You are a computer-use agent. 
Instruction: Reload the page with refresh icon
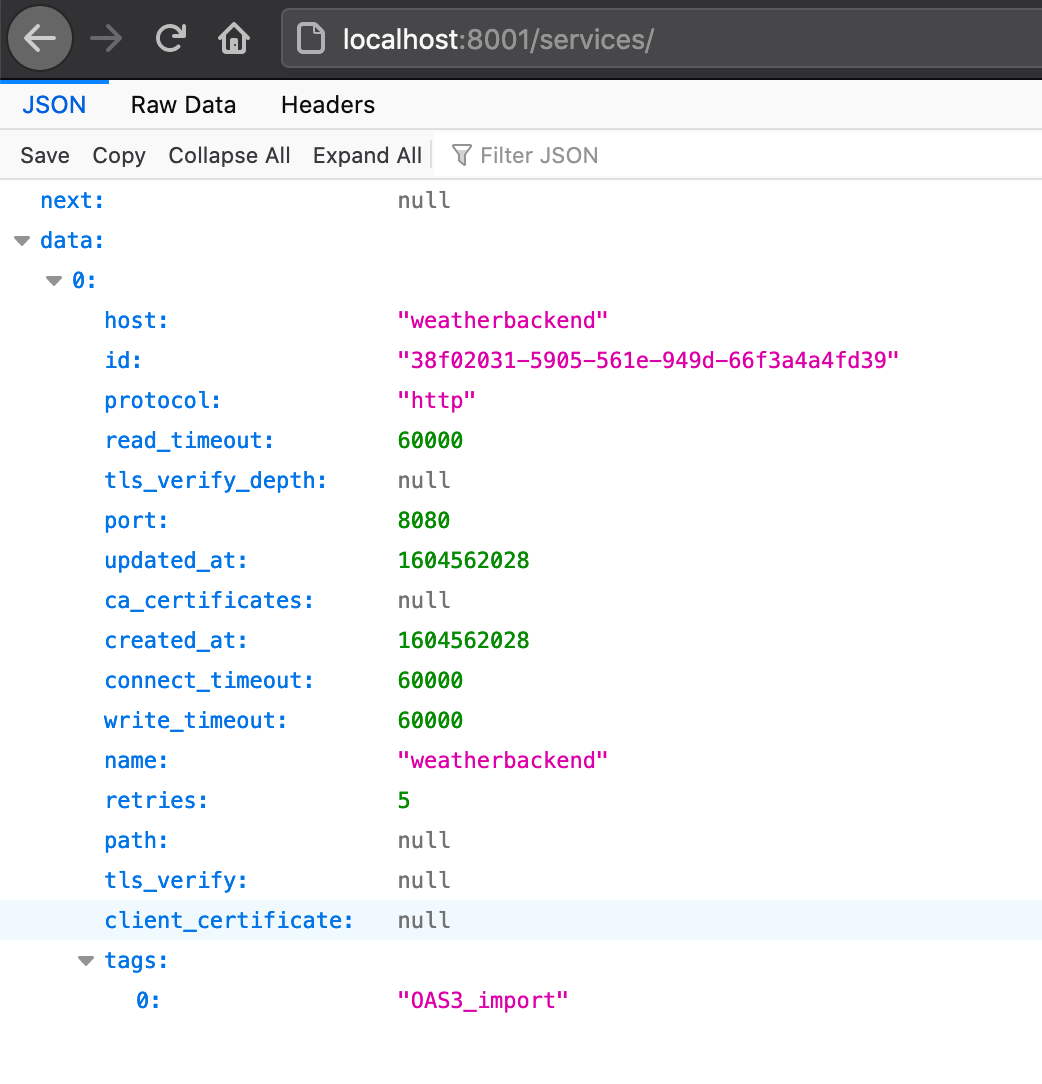pos(171,39)
